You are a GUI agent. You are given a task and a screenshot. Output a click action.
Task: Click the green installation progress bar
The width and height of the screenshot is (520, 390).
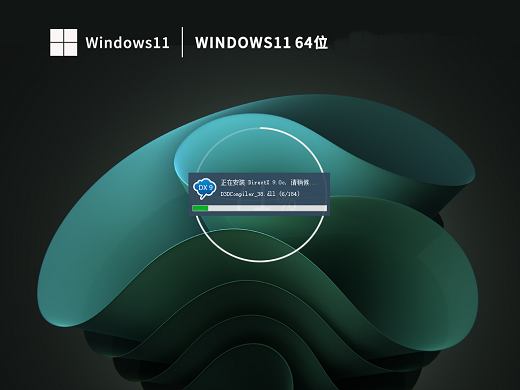pyautogui.click(x=259, y=208)
